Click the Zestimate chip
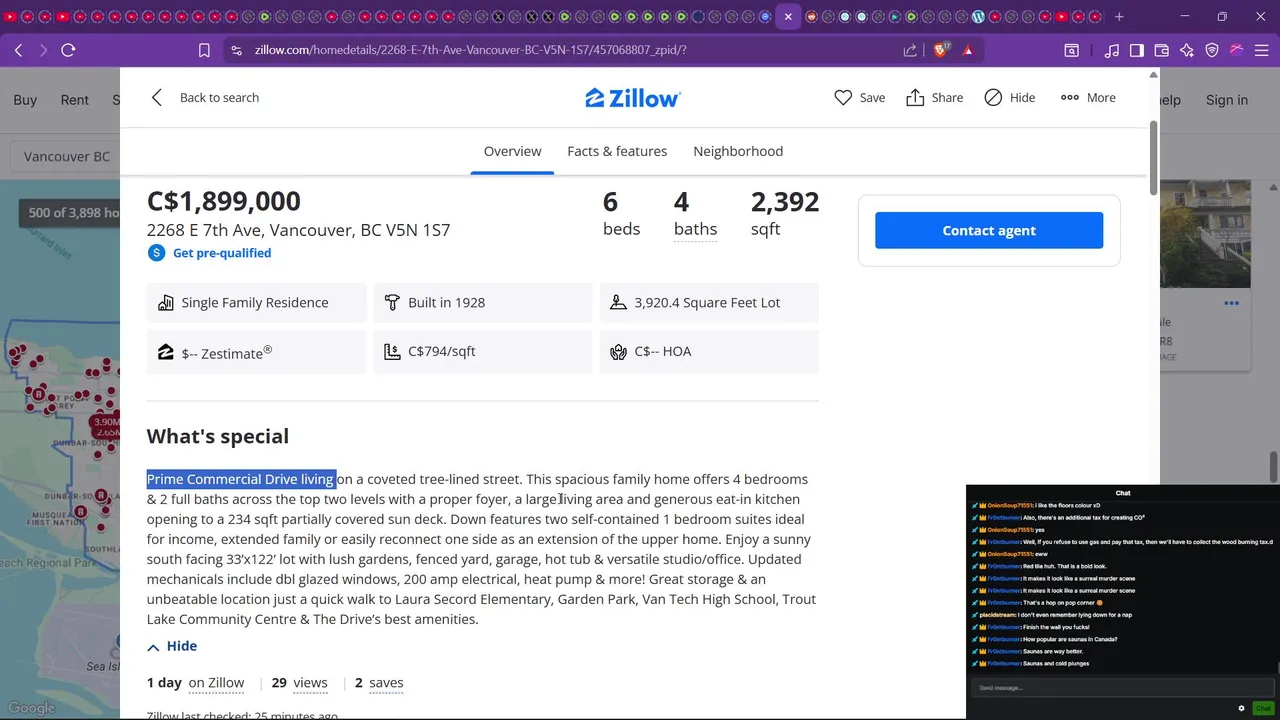This screenshot has height=720, width=1280. (256, 352)
